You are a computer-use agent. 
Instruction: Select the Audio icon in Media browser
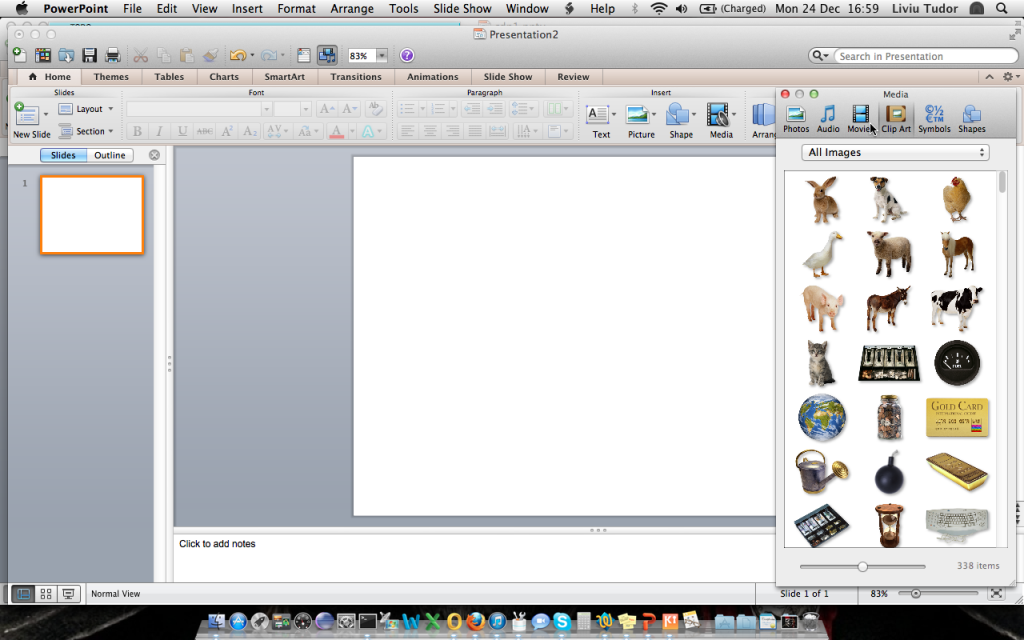click(x=828, y=118)
